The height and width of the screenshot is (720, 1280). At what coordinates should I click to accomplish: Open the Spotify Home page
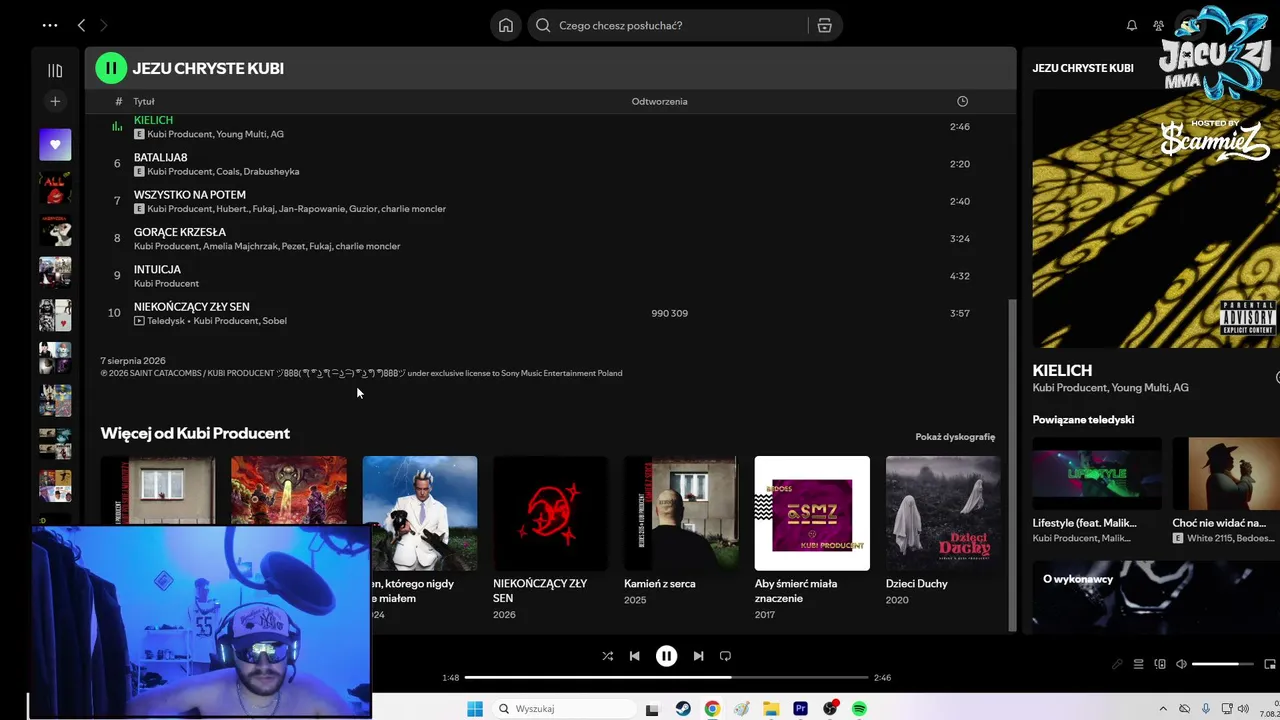(x=506, y=25)
